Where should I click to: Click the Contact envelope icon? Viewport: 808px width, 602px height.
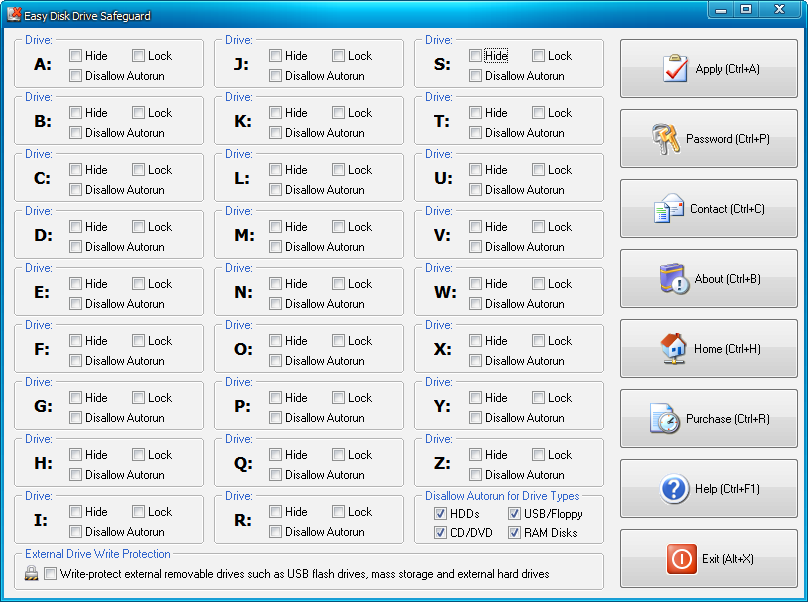[668, 209]
